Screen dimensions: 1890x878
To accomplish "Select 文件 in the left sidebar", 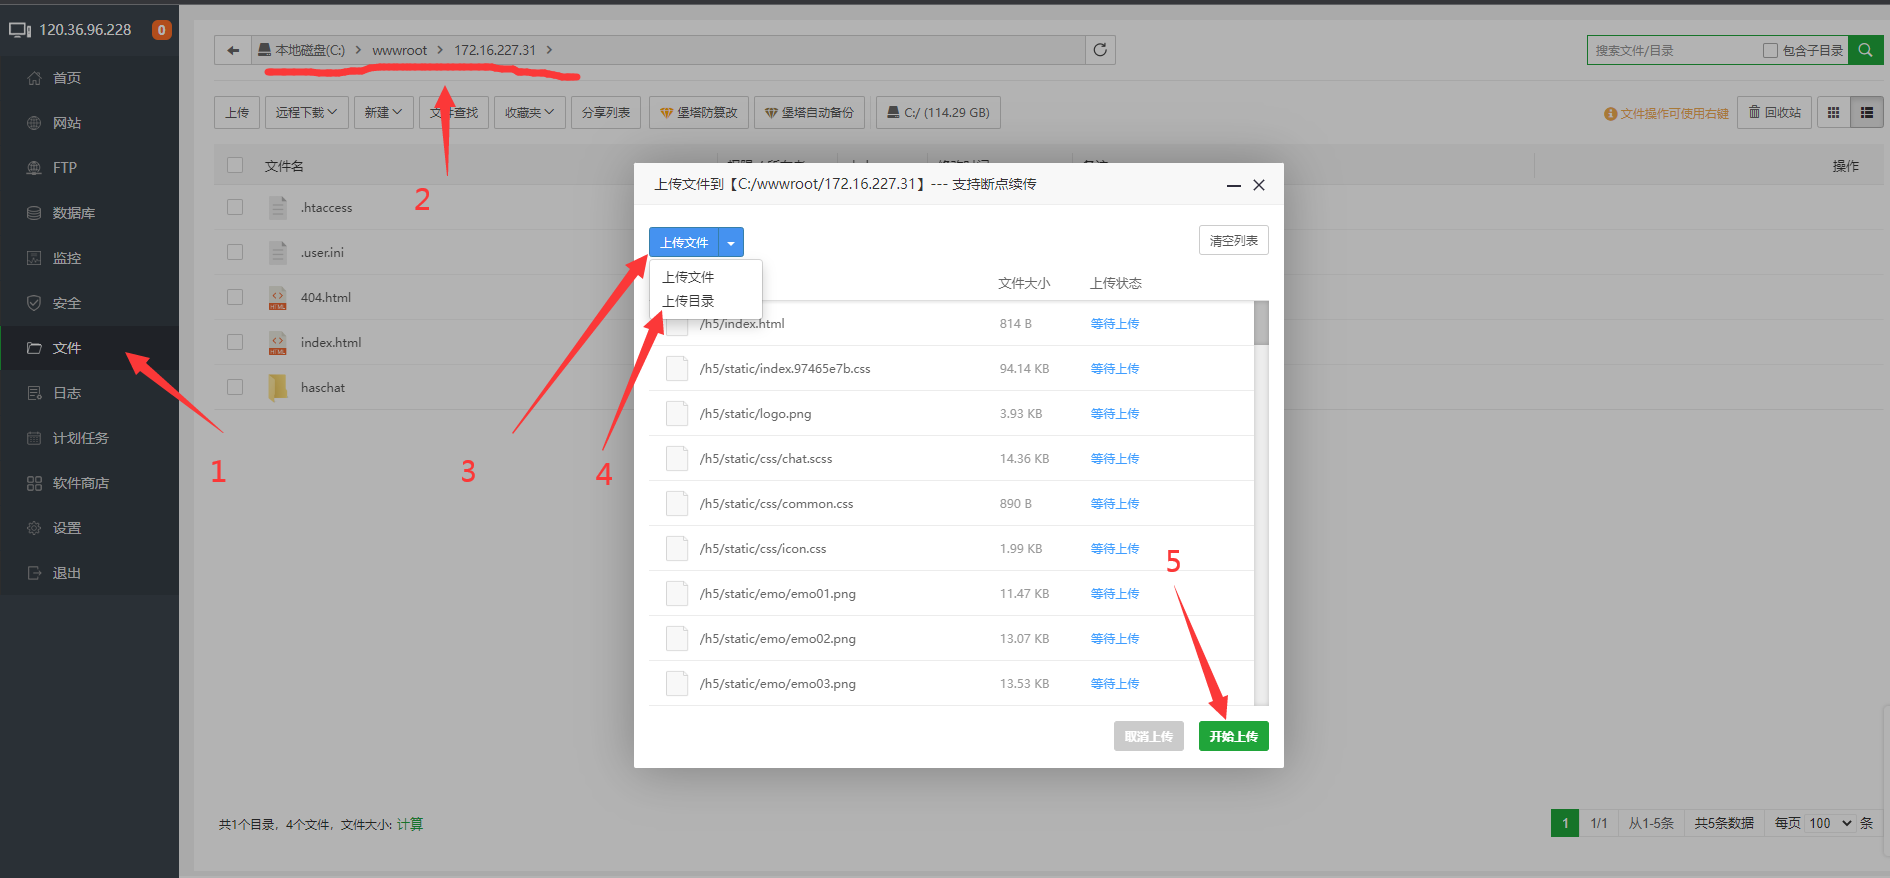I will [67, 348].
